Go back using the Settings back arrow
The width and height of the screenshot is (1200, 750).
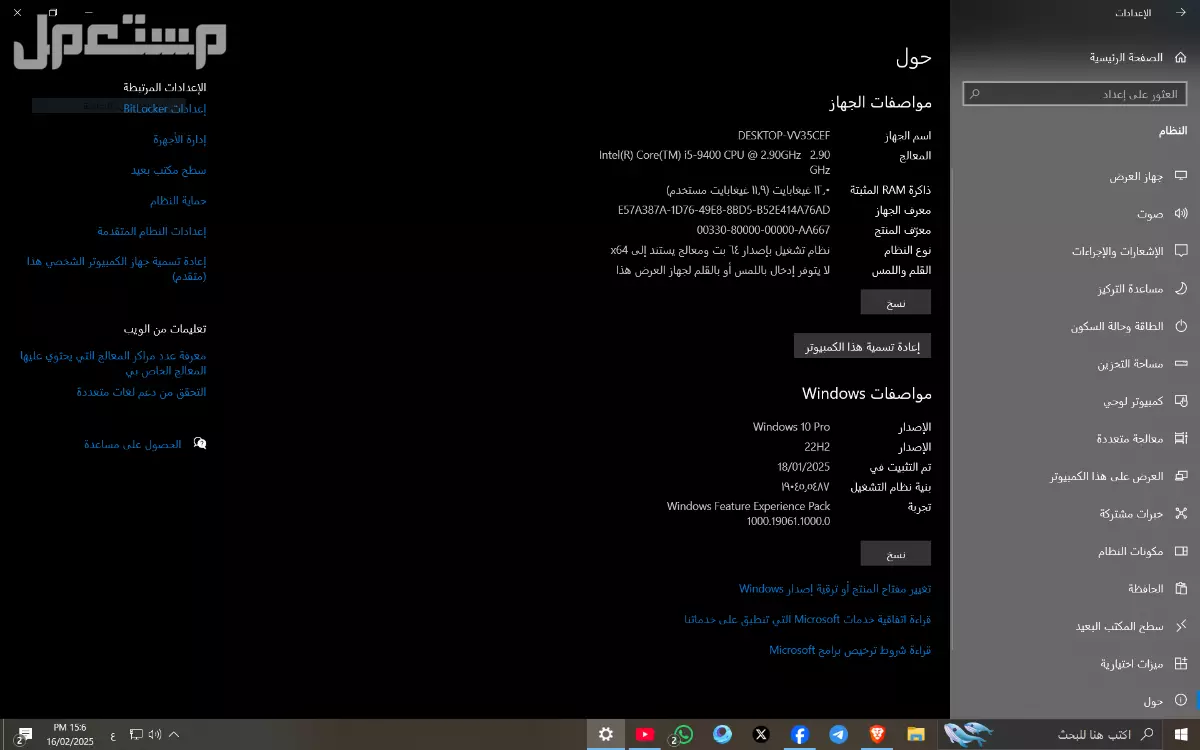coord(1181,13)
